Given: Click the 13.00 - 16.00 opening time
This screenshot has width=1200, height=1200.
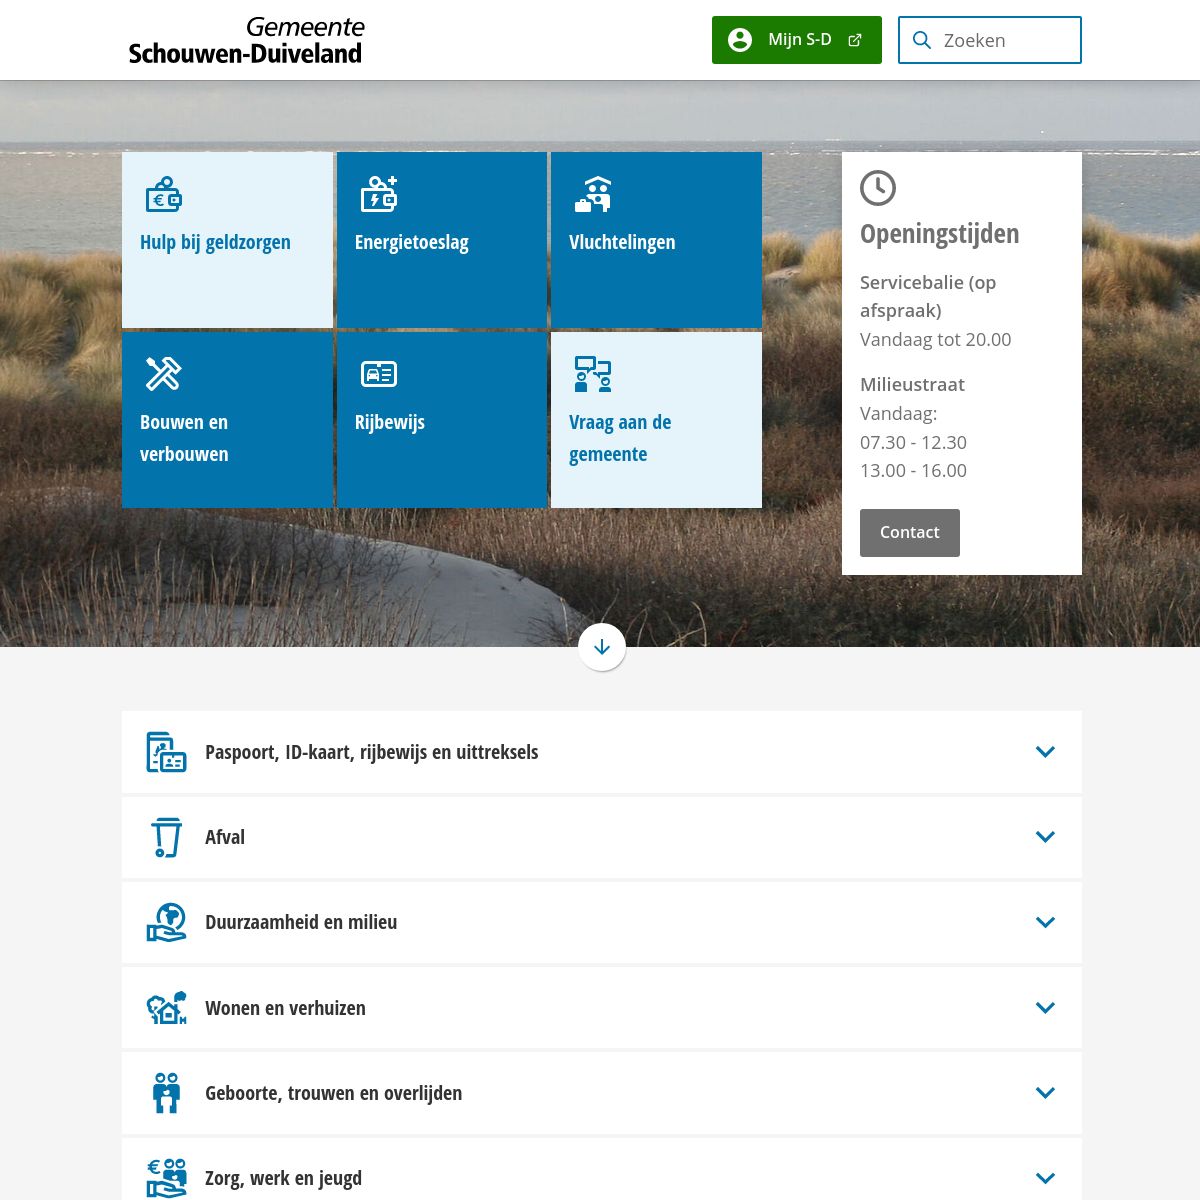Looking at the screenshot, I should tap(913, 471).
